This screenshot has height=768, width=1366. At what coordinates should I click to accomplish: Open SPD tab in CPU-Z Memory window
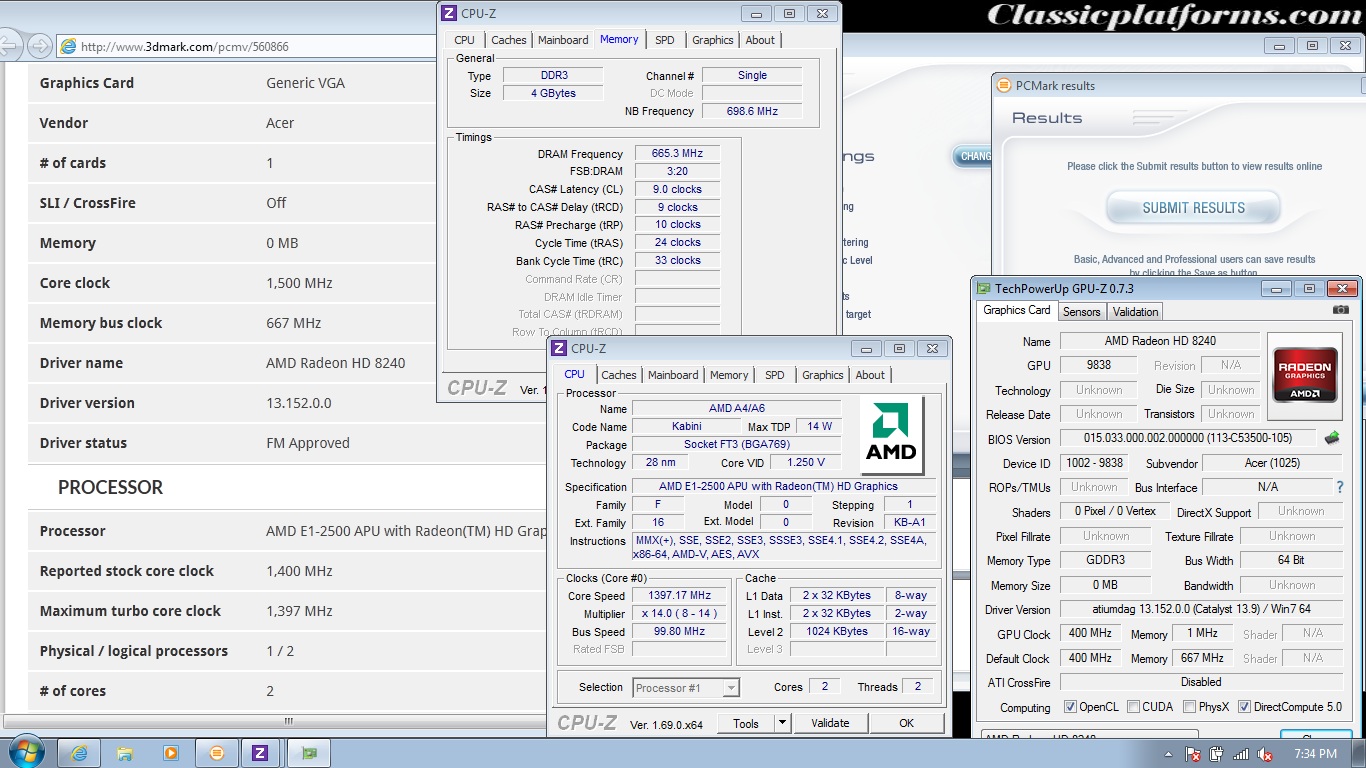coord(665,40)
